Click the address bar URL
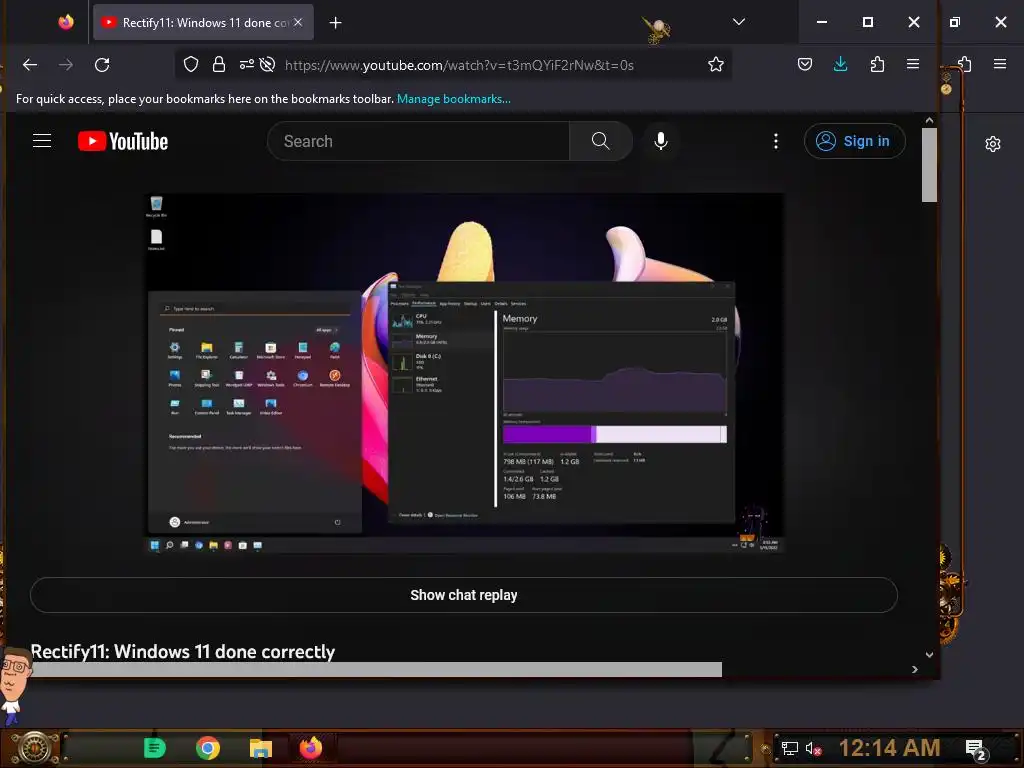 tap(459, 65)
